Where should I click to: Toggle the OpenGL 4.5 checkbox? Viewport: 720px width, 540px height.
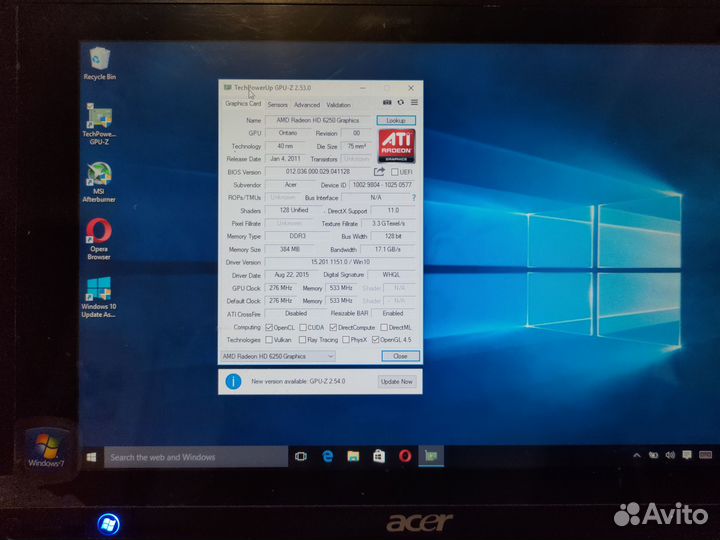(x=376, y=340)
